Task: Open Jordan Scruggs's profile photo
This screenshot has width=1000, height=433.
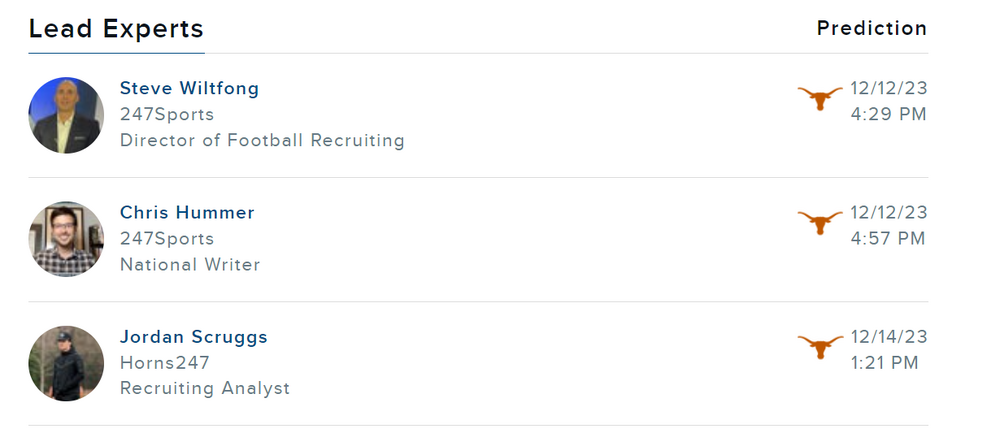Action: point(66,363)
